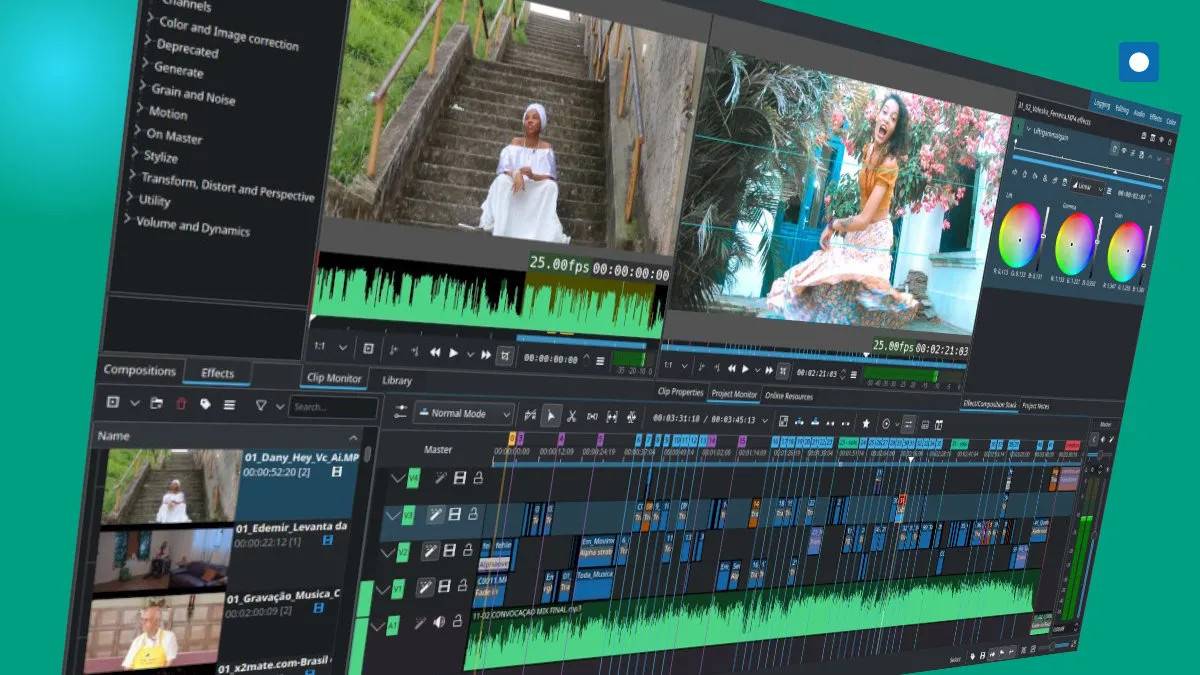This screenshot has height=675, width=1200.
Task: Toggle video visibility on track V1
Action: point(444,588)
